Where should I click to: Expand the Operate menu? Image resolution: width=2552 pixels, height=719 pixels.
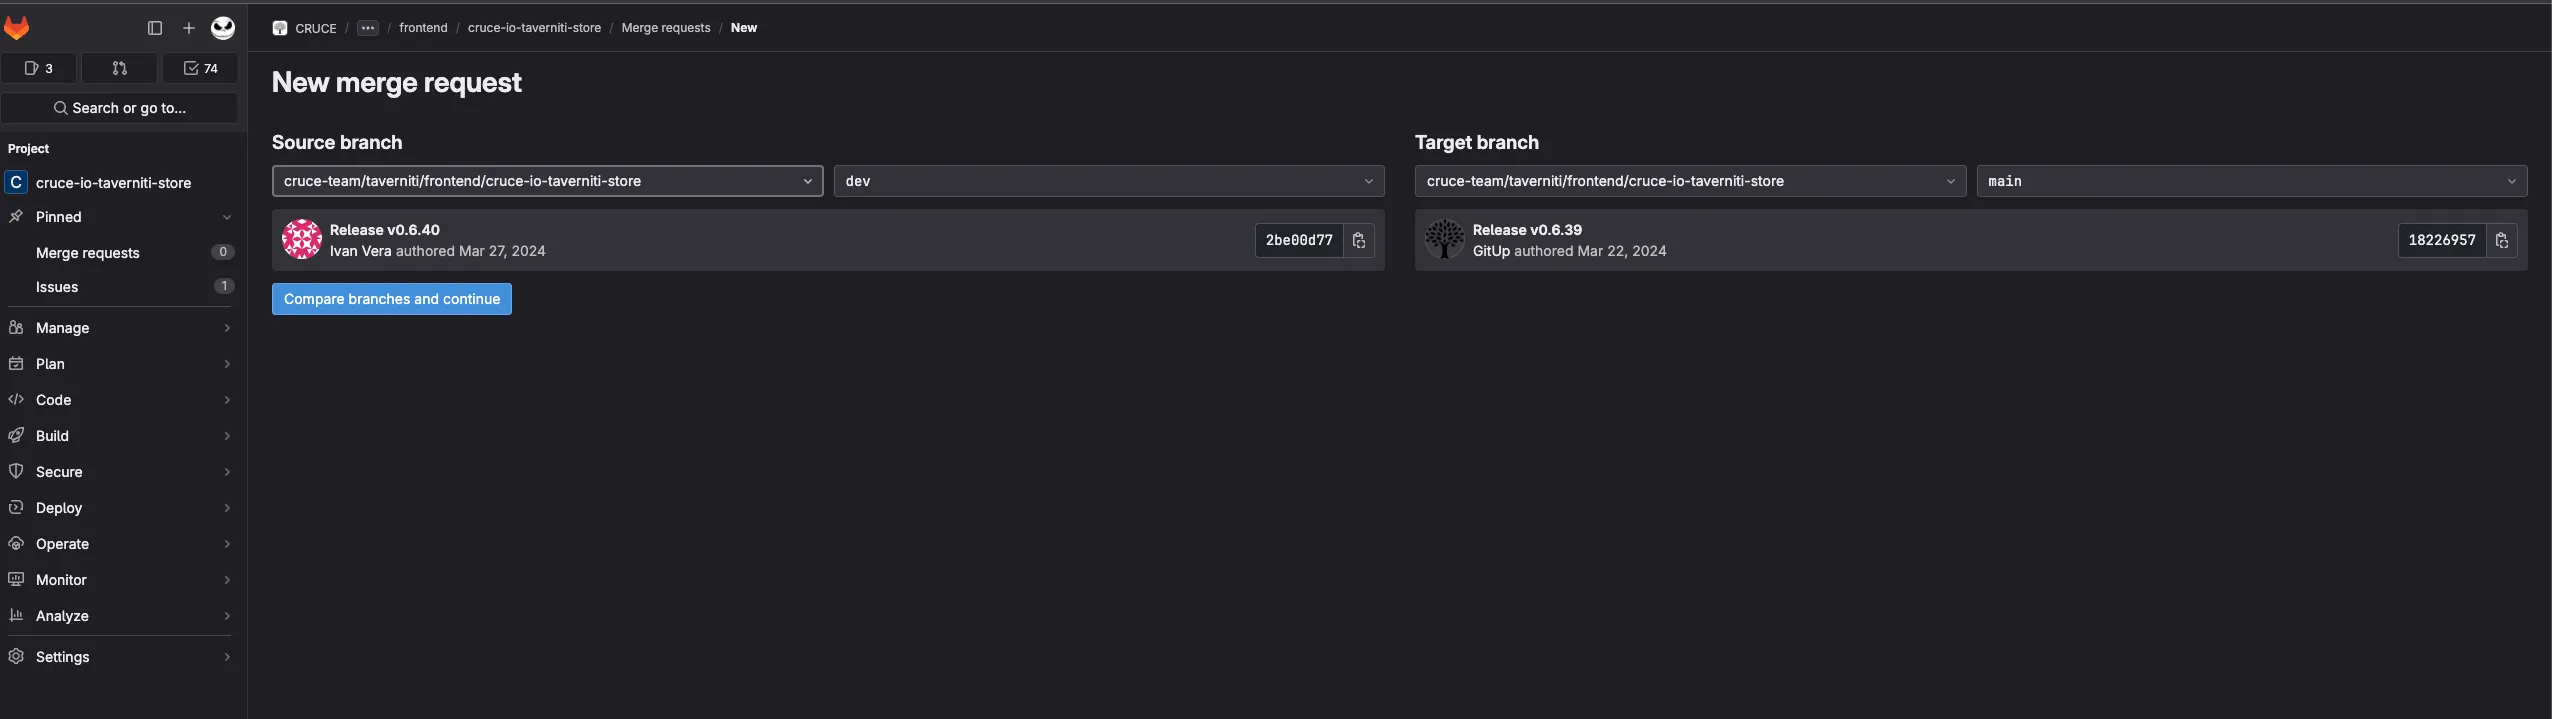pos(120,544)
